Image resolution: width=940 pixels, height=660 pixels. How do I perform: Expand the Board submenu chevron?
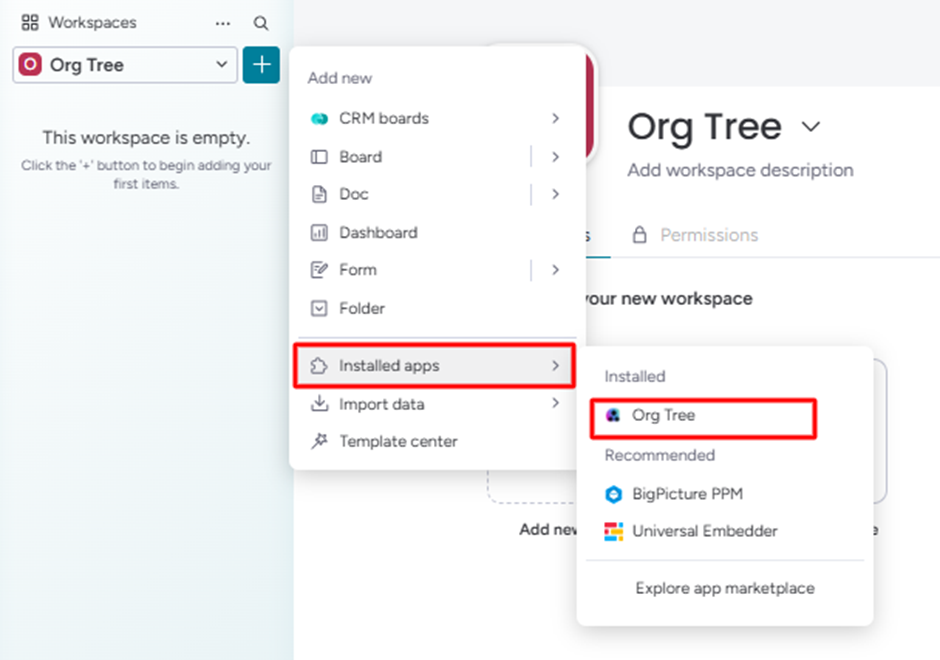pyautogui.click(x=555, y=156)
